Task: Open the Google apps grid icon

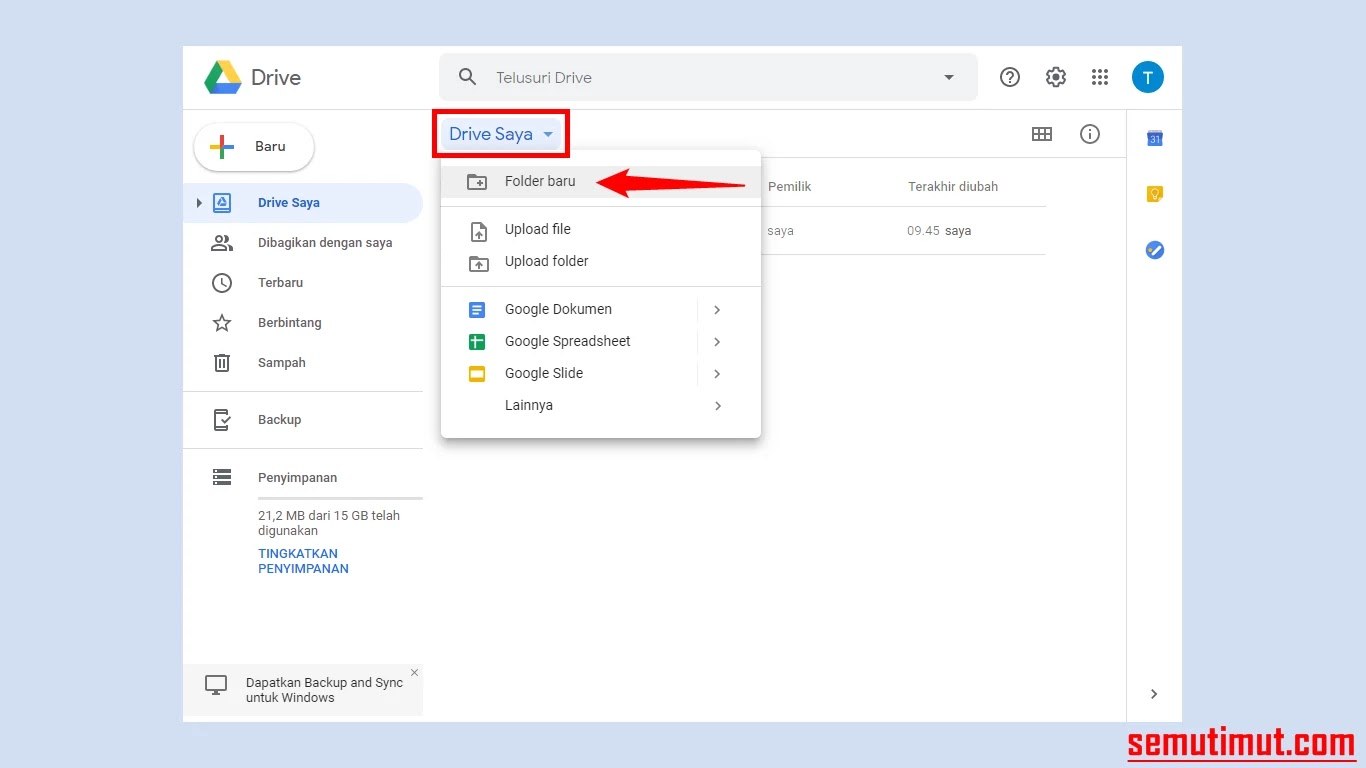Action: (1100, 77)
